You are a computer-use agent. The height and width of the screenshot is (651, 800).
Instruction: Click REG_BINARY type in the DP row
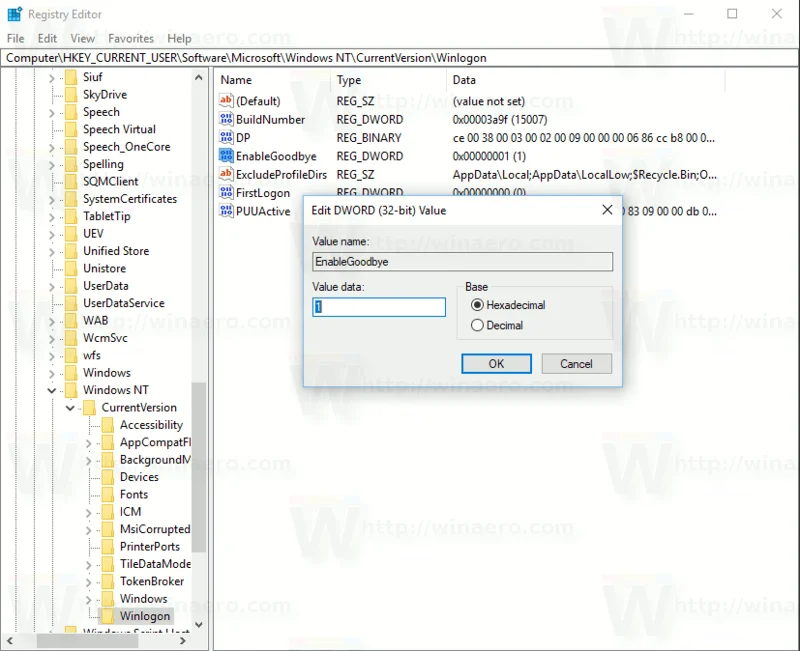pos(369,138)
